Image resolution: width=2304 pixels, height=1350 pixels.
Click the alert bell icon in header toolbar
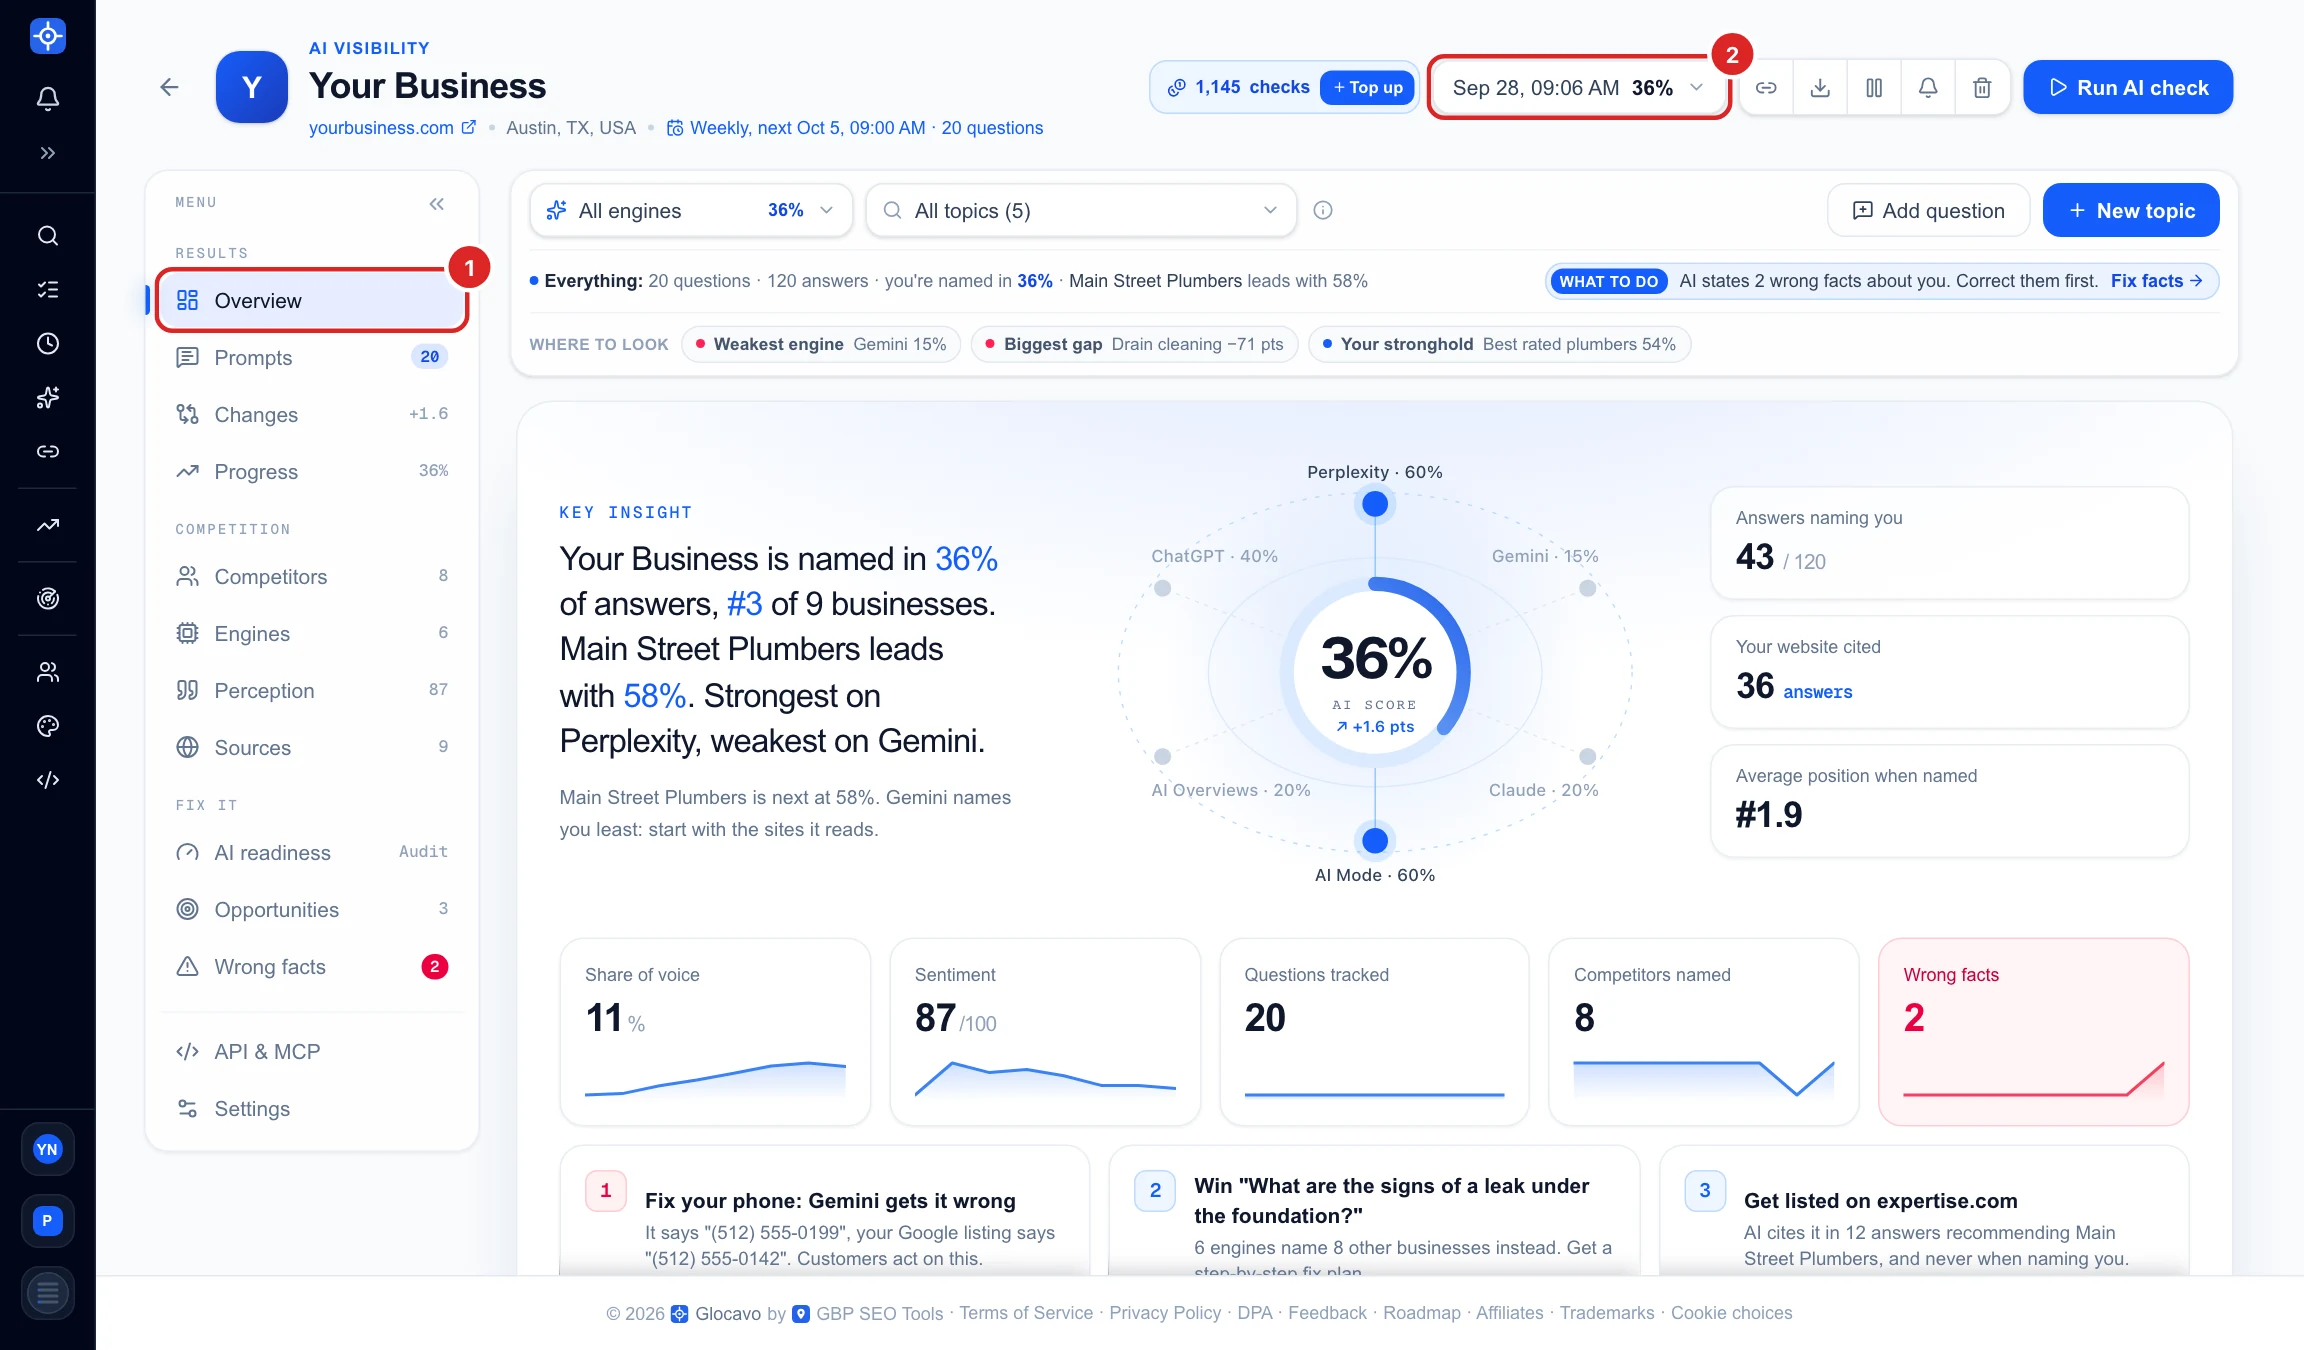(1928, 88)
